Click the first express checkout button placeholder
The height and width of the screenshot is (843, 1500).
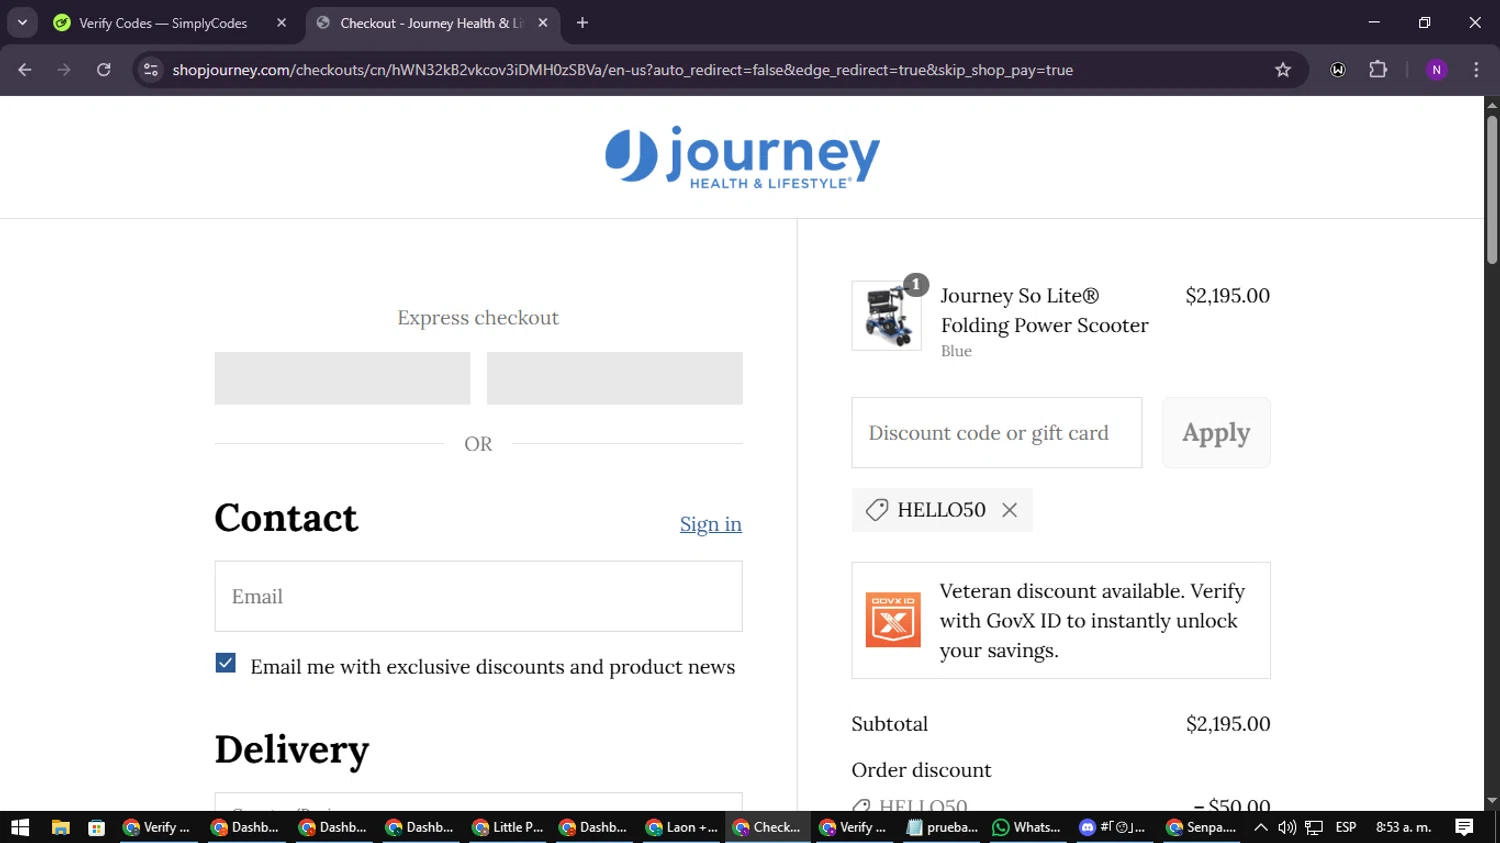pyautogui.click(x=342, y=378)
